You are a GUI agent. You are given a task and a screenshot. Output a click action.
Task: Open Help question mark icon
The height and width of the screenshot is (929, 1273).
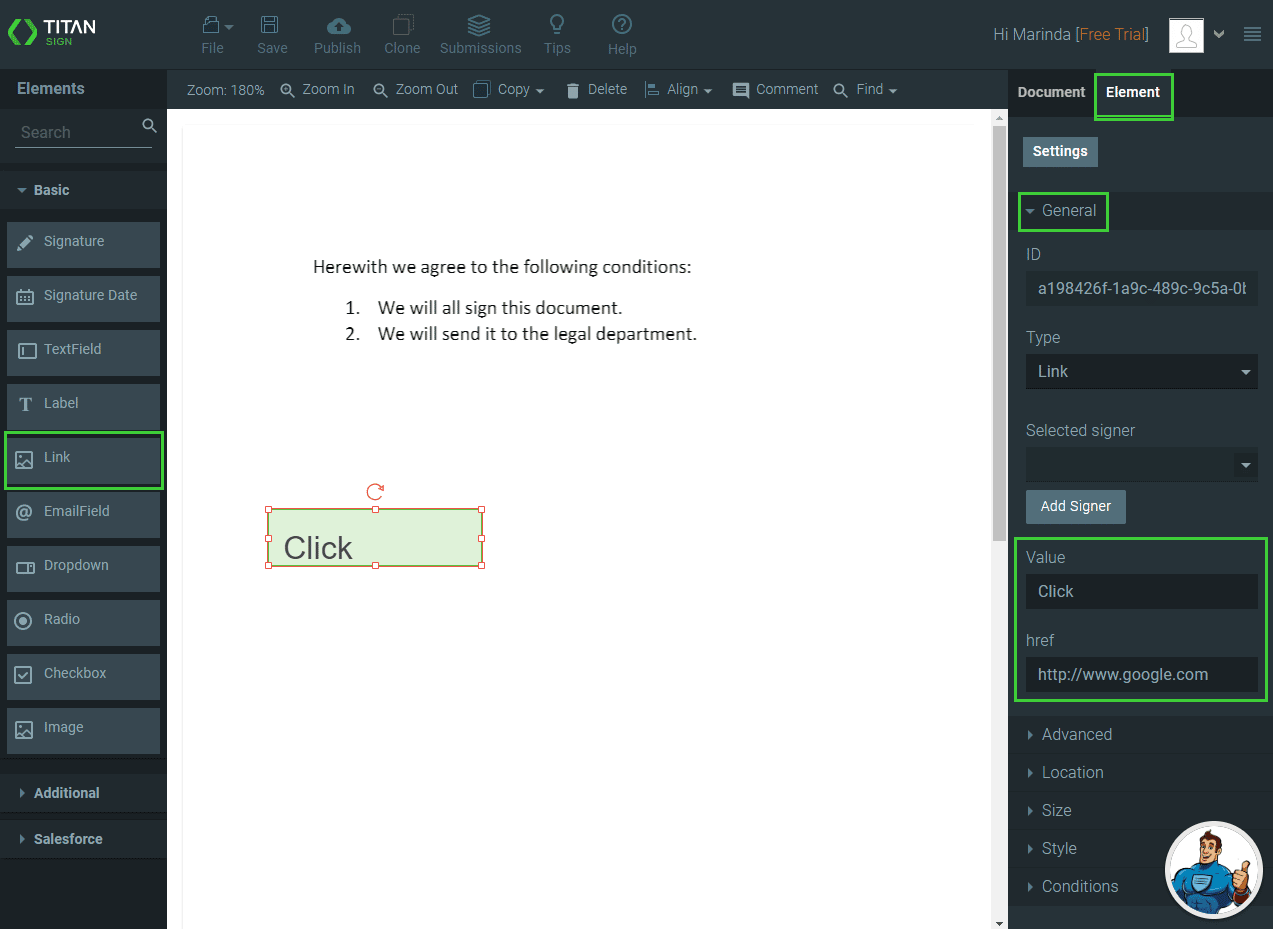click(622, 25)
